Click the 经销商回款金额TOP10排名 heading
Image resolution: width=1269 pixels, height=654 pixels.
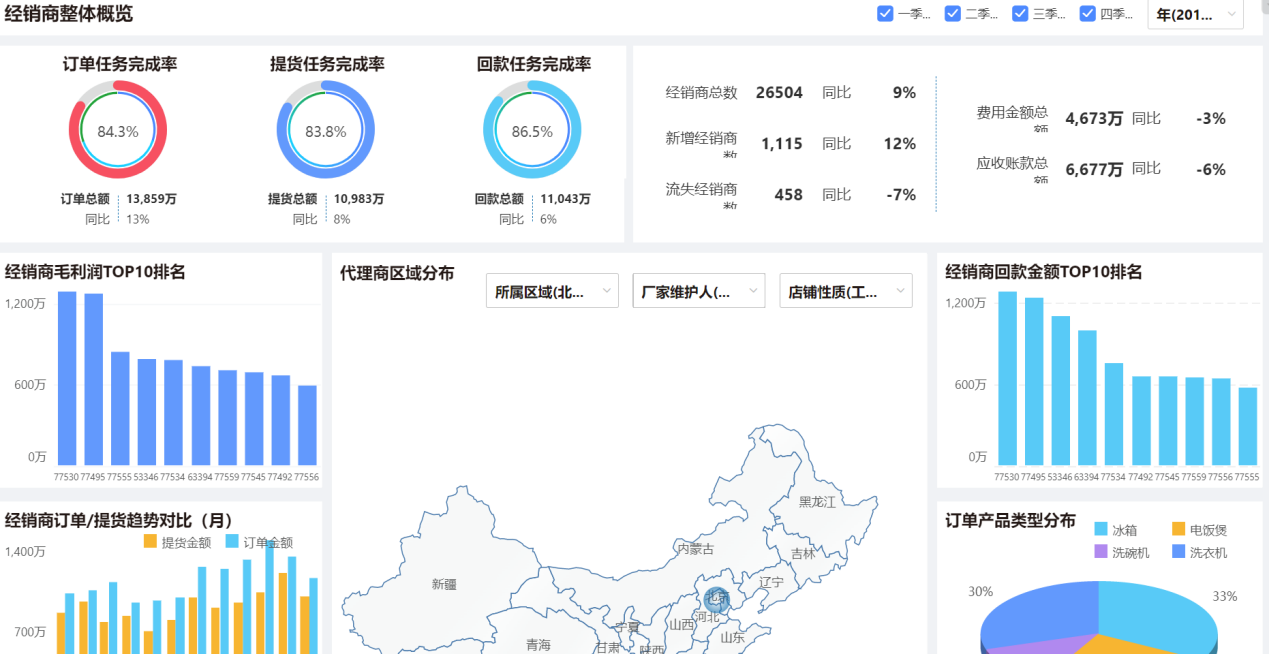[1043, 272]
